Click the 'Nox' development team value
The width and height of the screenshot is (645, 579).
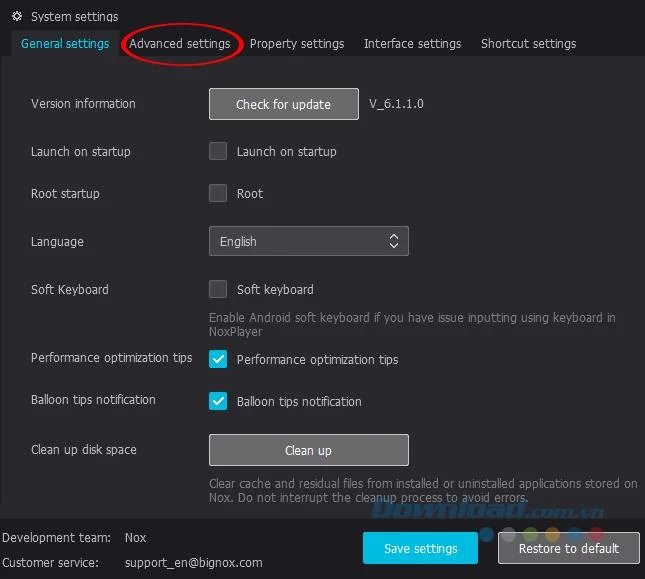tap(135, 537)
